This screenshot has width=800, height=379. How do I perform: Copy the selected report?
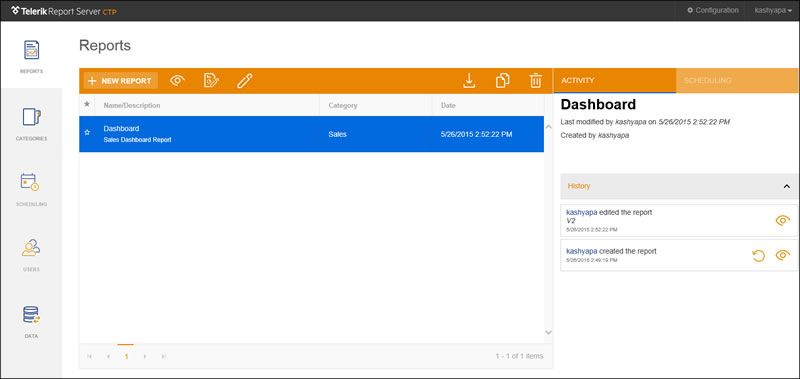(x=503, y=81)
